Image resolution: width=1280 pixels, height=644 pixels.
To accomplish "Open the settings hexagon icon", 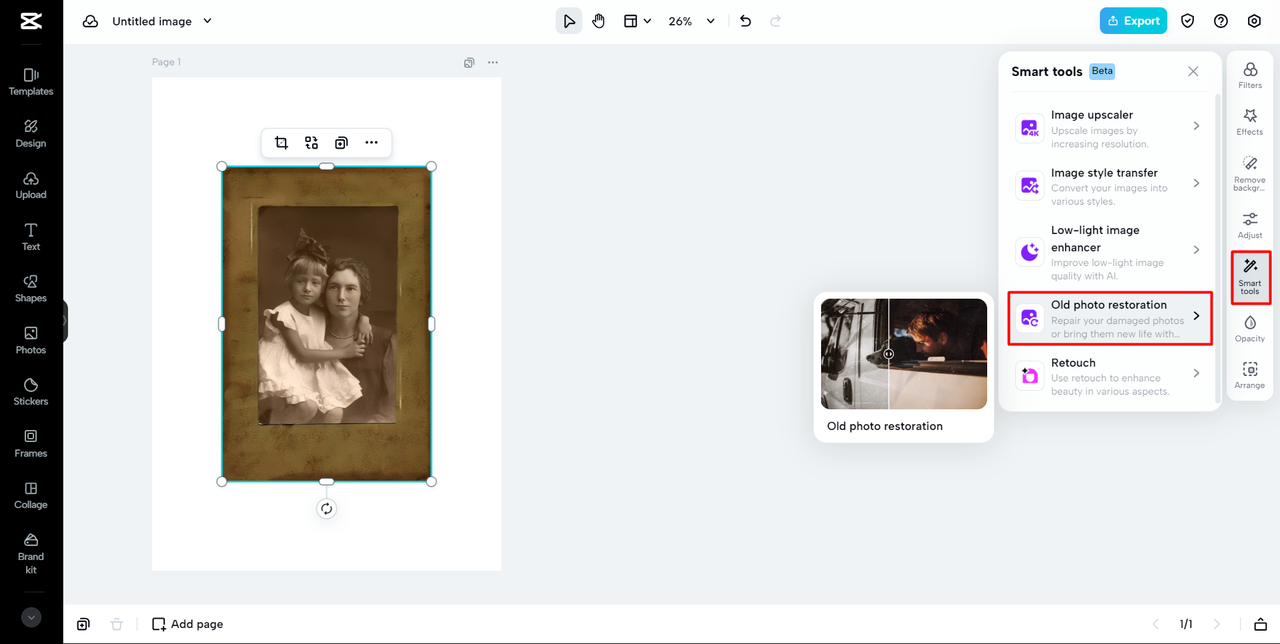I will click(1254, 21).
